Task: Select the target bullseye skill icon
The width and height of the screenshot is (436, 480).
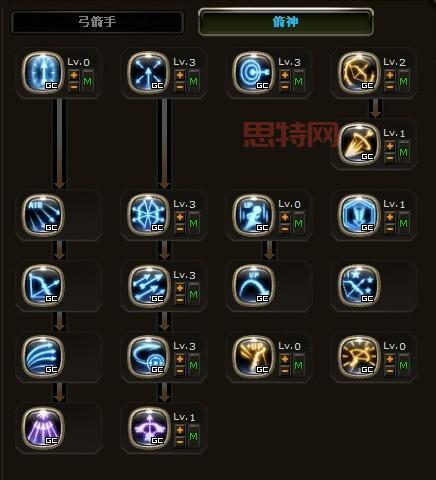Action: point(253,72)
